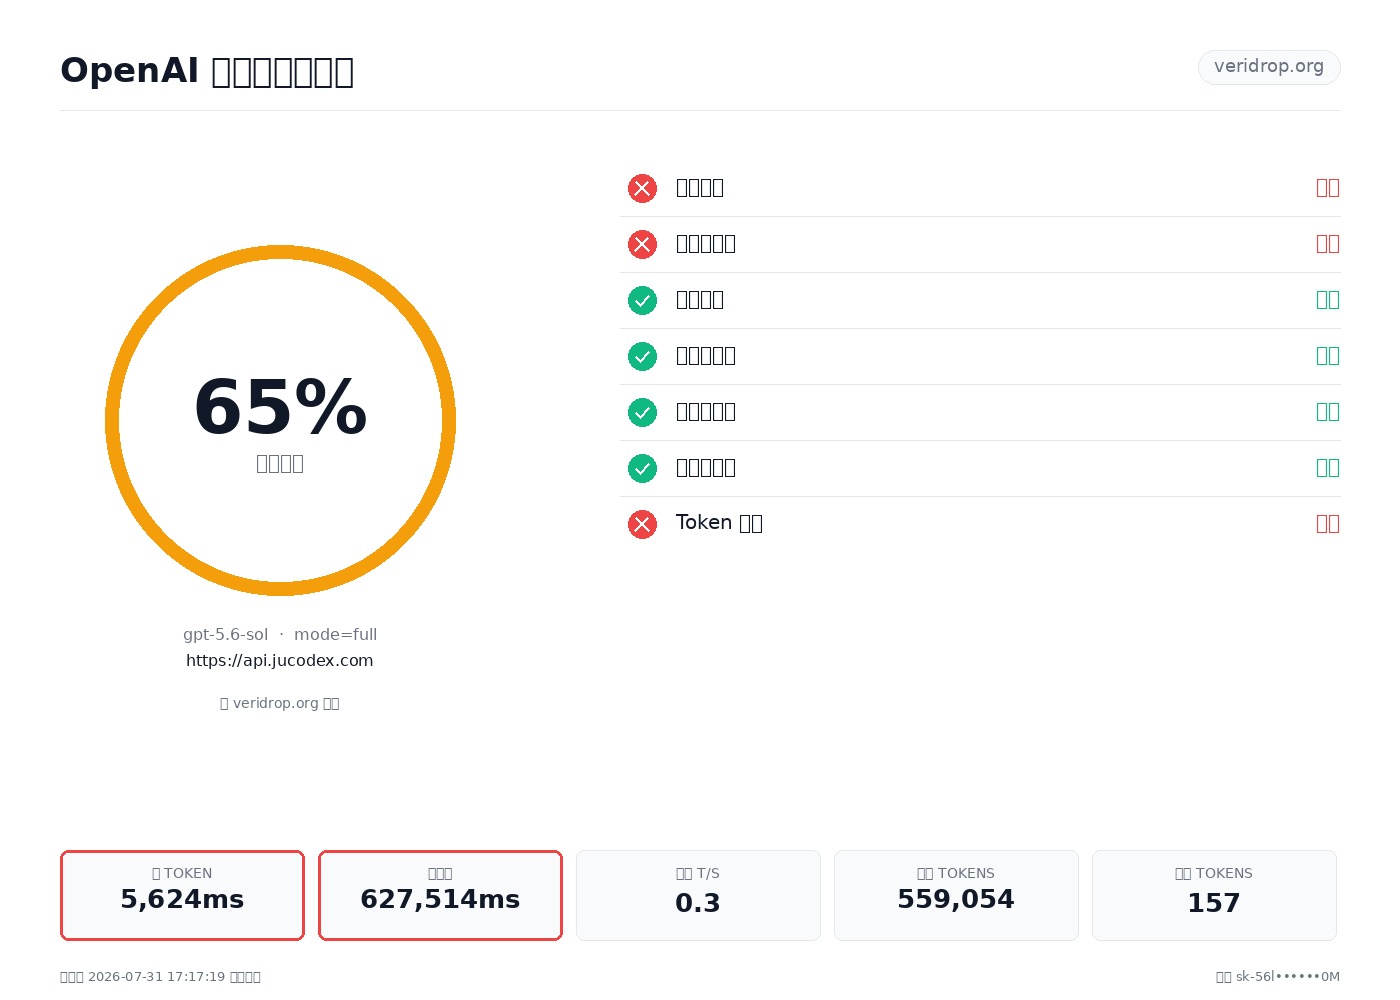Open the https://api.jucodex.com link
Image resolution: width=1400 pixels, height=1000 pixels.
(x=280, y=660)
